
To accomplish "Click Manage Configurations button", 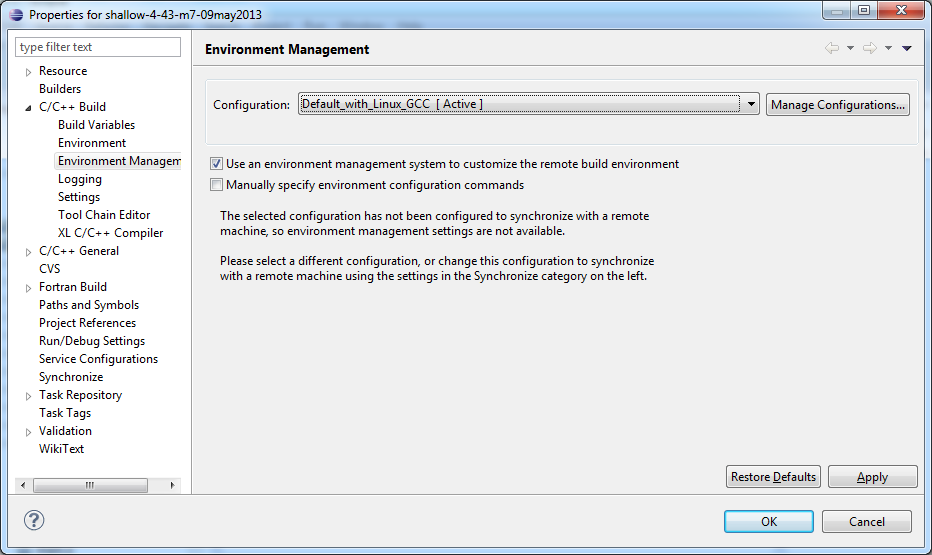I will coord(837,105).
